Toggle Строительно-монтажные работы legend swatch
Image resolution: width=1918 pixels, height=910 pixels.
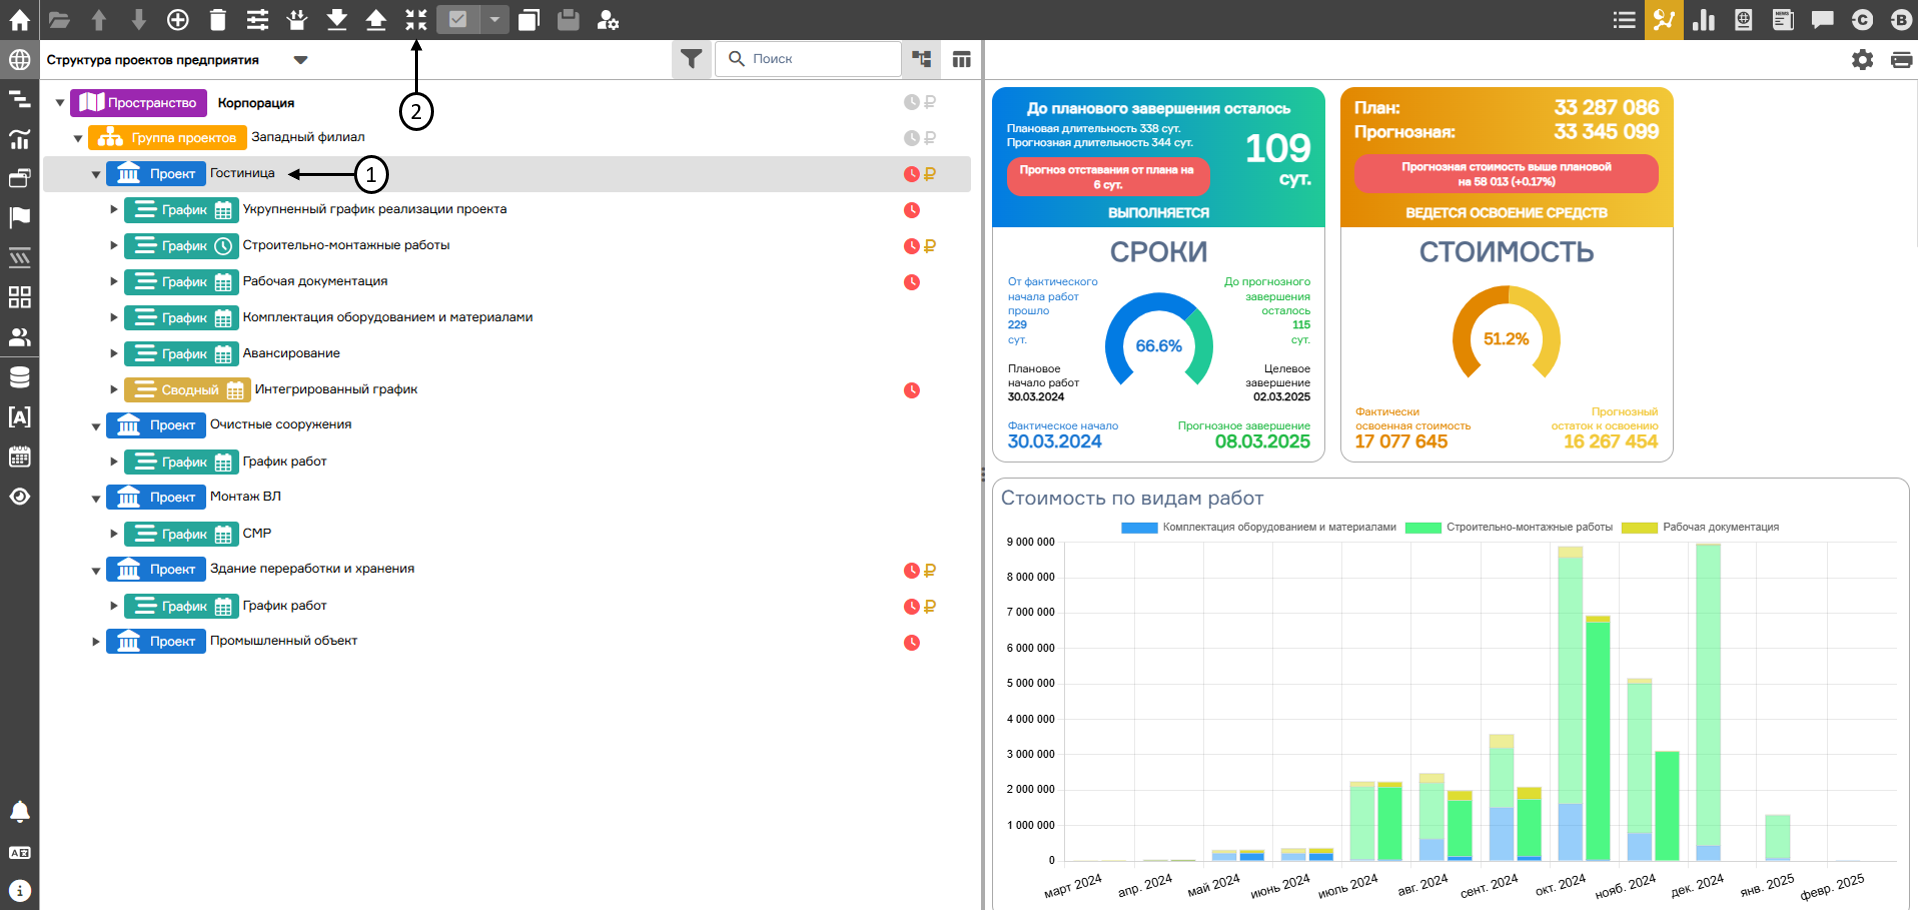pos(1423,527)
